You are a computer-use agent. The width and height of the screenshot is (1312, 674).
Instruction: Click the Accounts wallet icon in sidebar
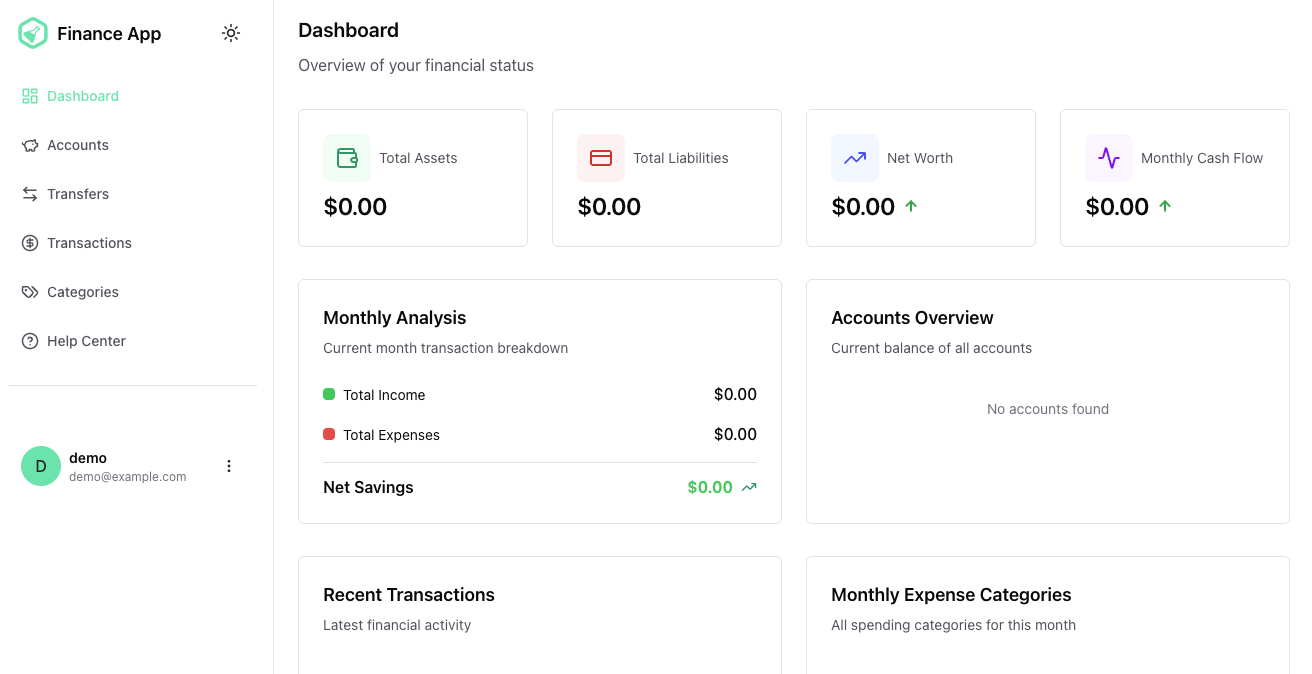pos(29,145)
